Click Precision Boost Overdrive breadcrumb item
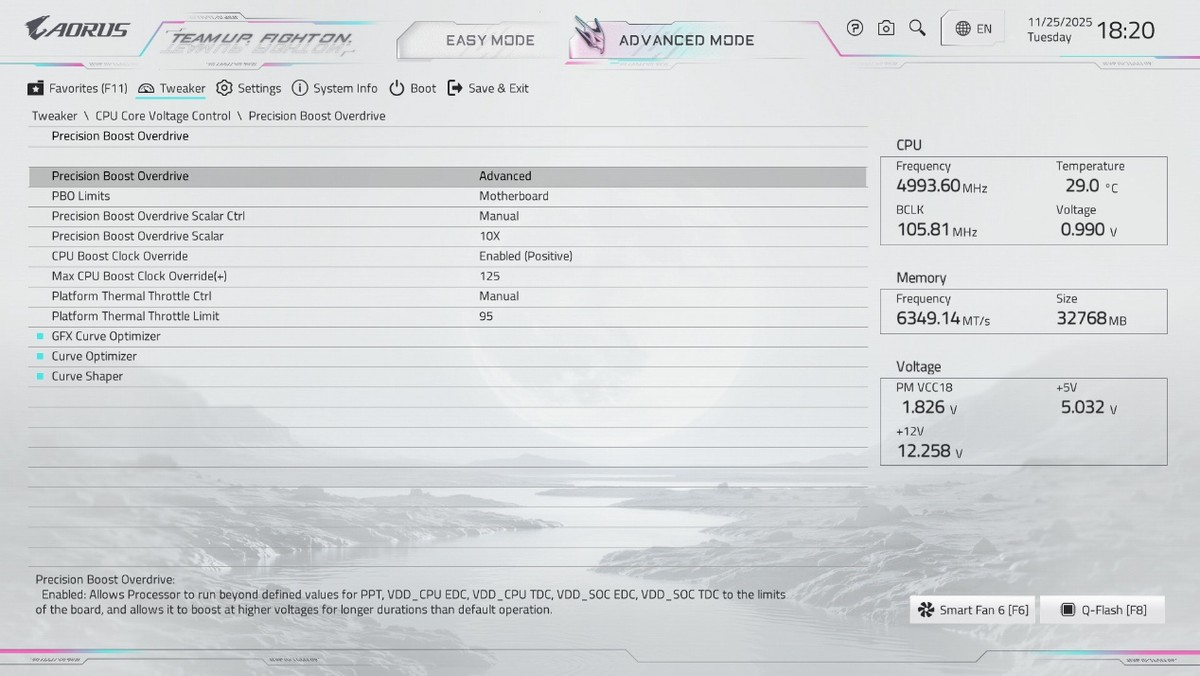This screenshot has width=1200, height=676. [317, 116]
